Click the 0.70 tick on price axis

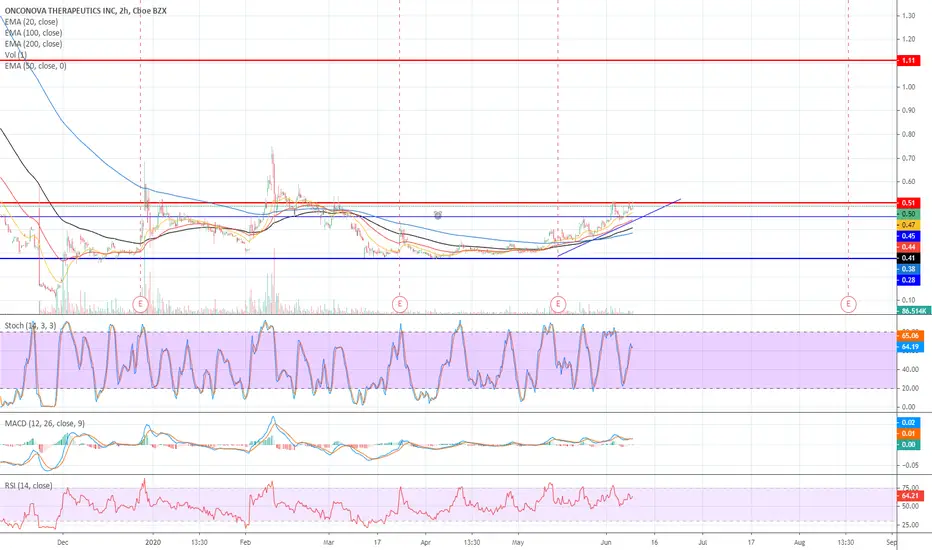click(x=908, y=158)
